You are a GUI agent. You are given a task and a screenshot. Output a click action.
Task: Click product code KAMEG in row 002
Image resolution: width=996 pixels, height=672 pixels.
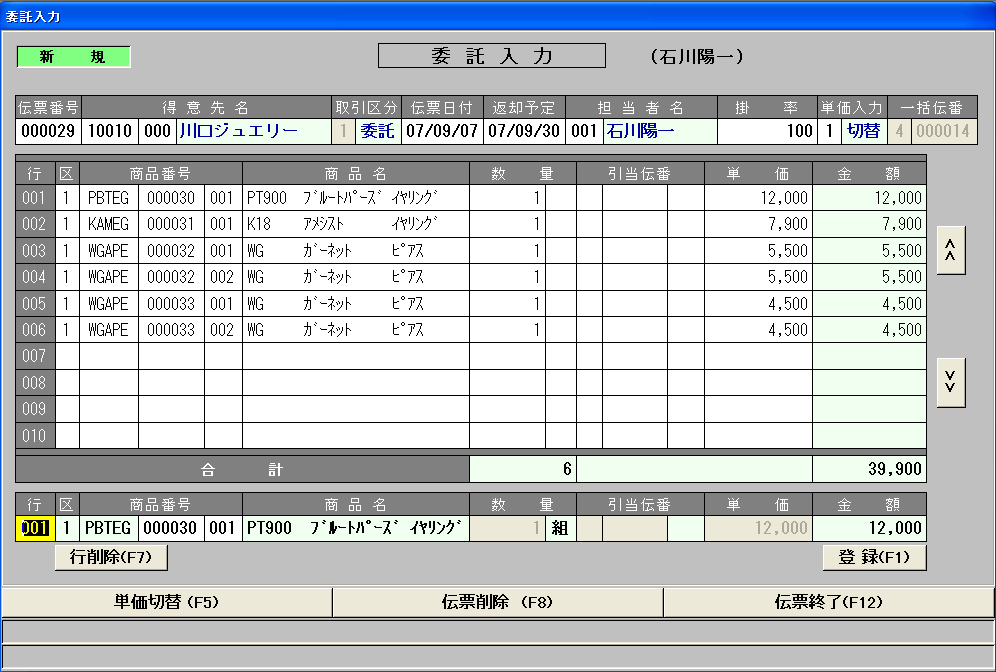tap(109, 224)
